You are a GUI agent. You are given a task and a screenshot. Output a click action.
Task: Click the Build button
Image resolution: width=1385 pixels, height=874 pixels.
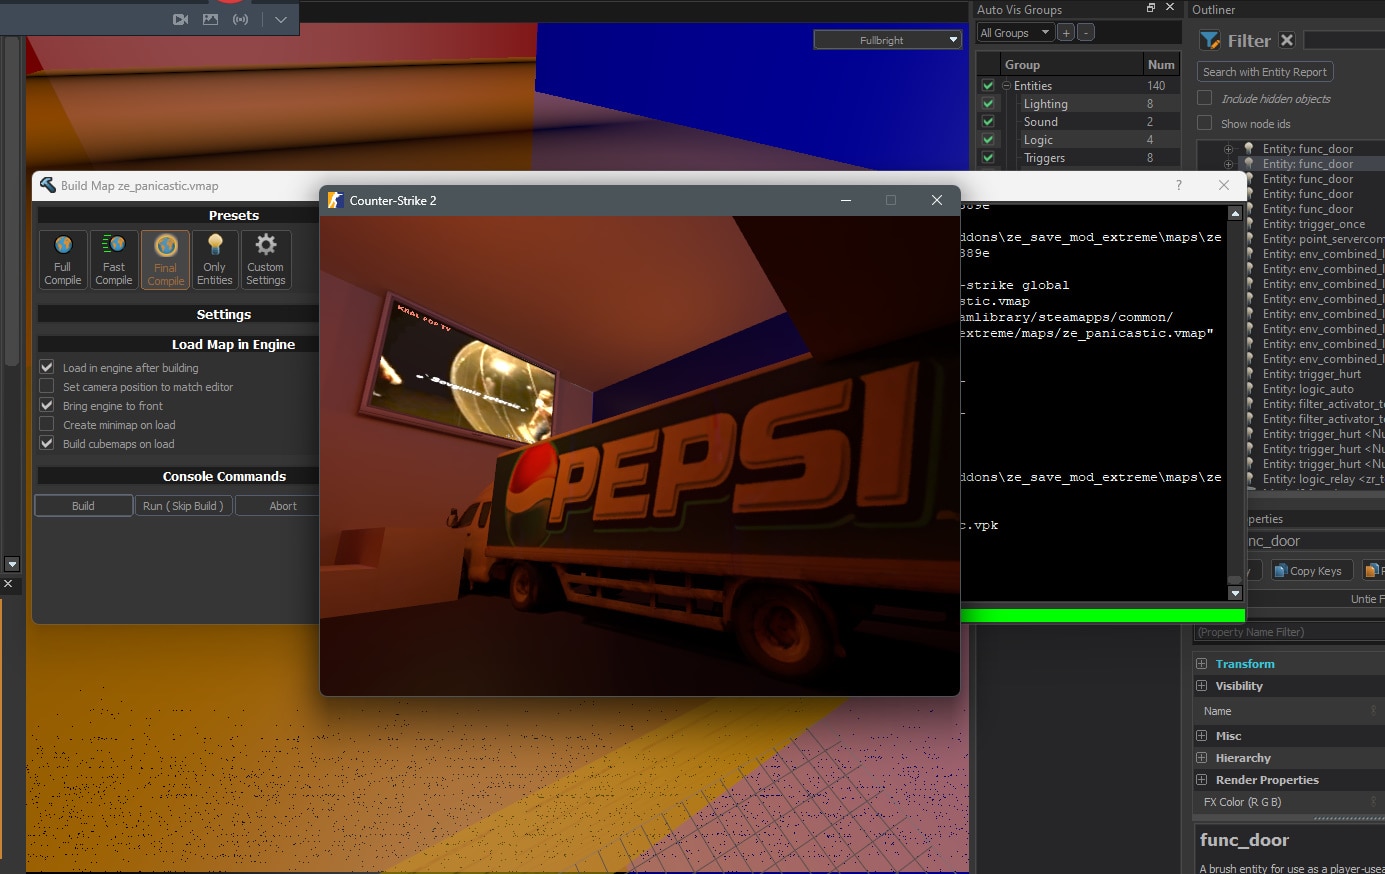[84, 506]
